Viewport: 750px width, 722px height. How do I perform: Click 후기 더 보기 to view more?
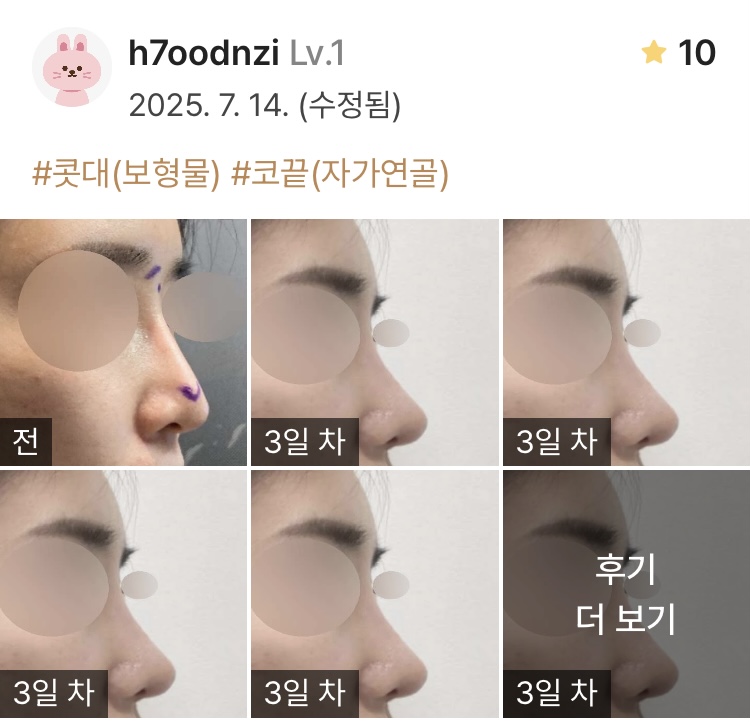coord(626,594)
